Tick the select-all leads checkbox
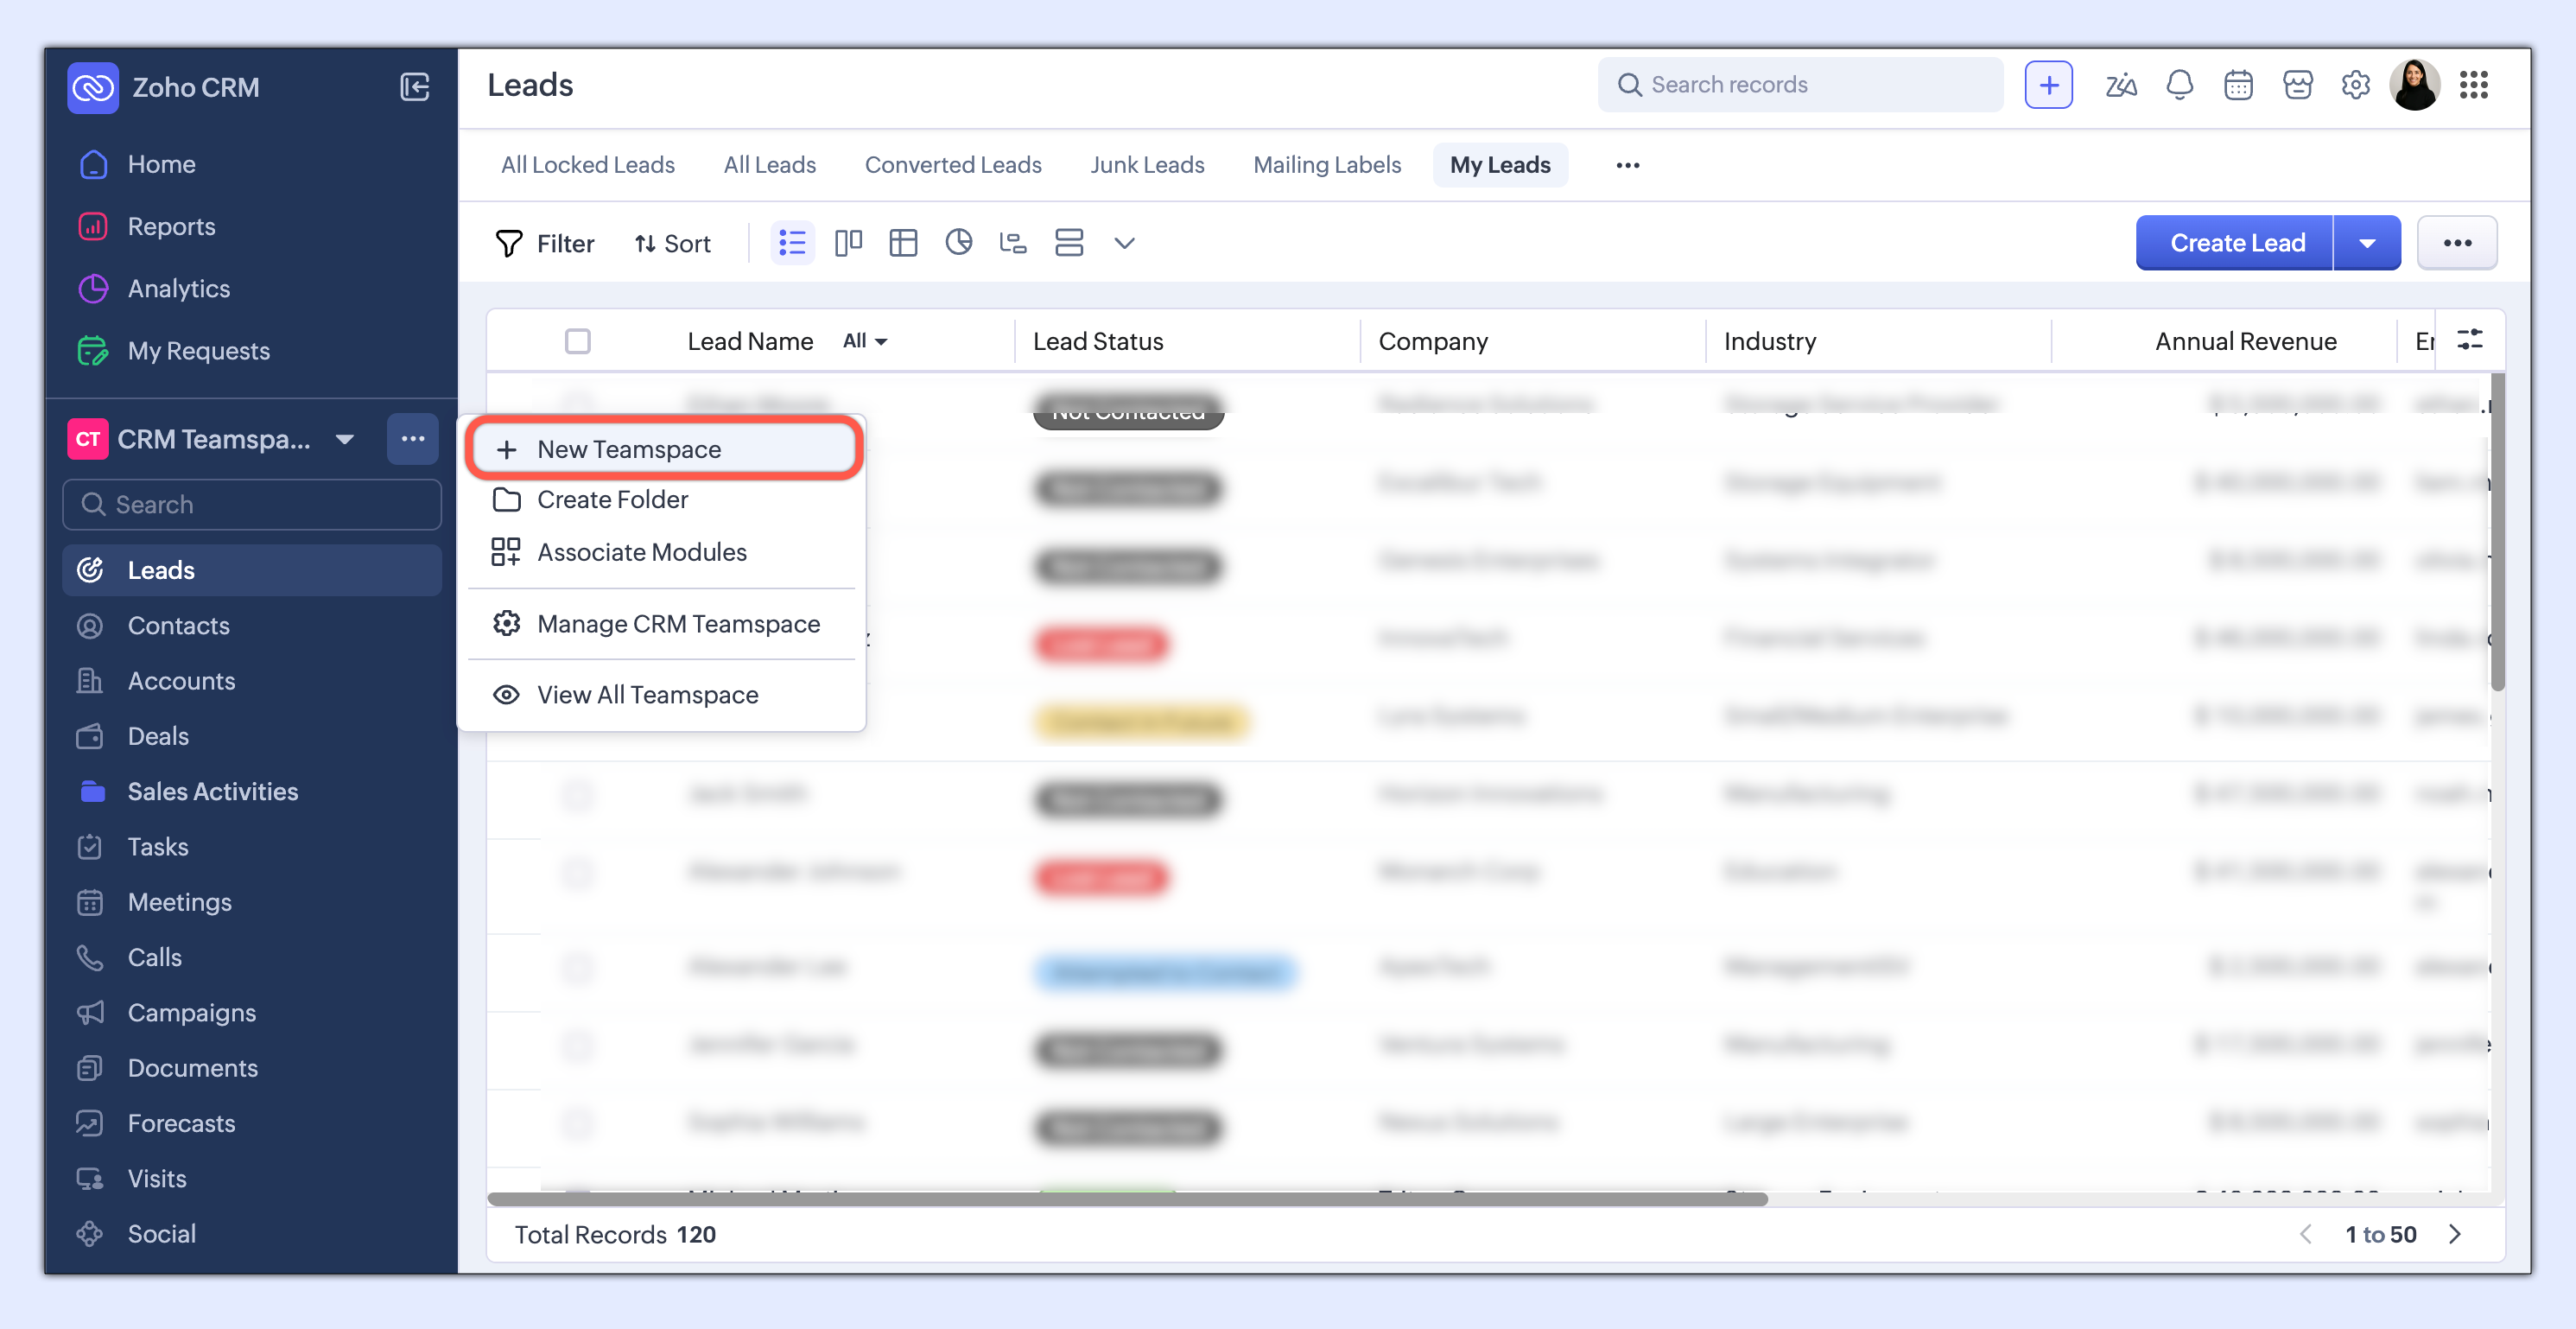 [x=577, y=341]
